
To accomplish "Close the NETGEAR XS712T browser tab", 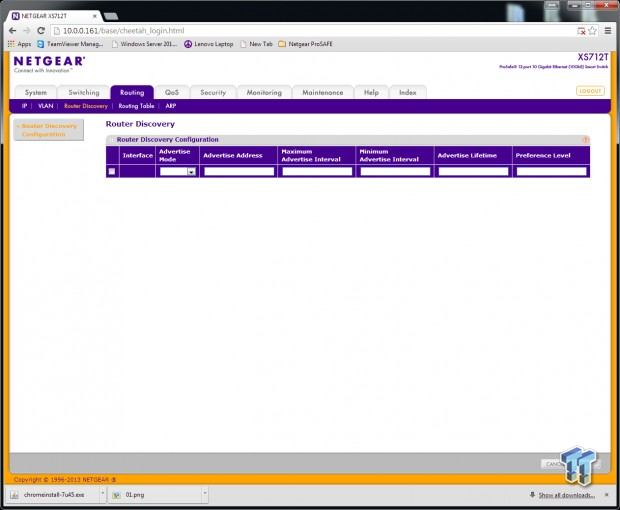I will tap(95, 16).
